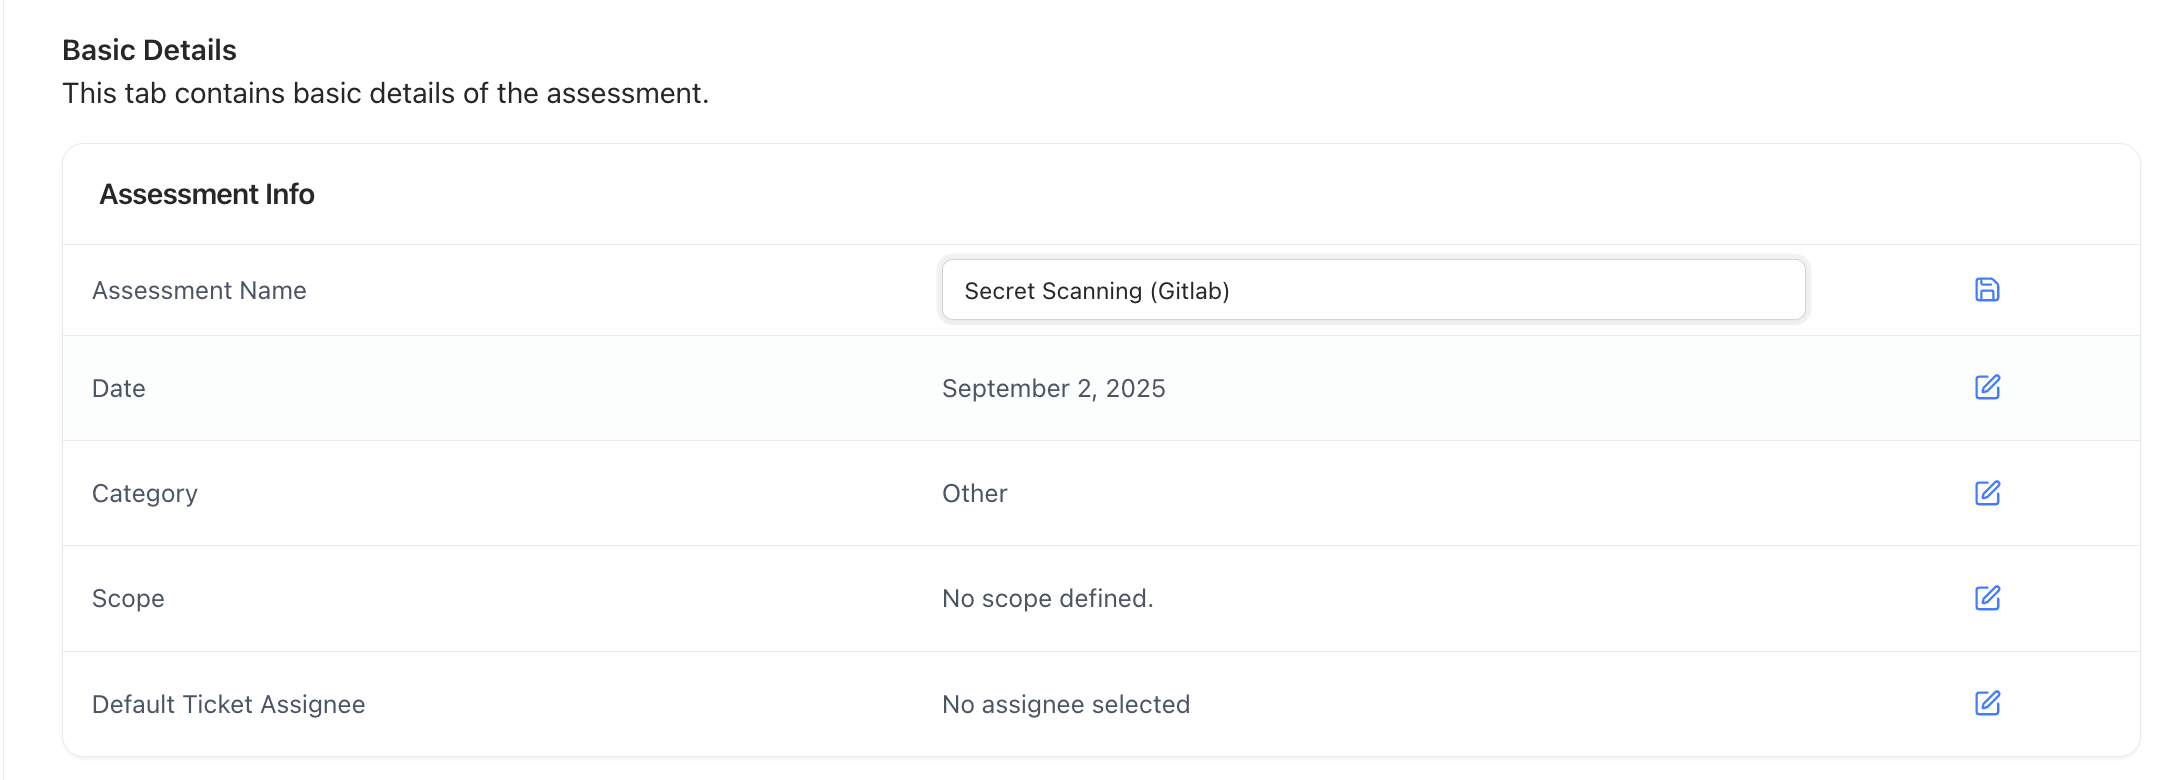Image resolution: width=2160 pixels, height=780 pixels.
Task: Click the pencil icon beside No scope defined
Action: click(1986, 598)
